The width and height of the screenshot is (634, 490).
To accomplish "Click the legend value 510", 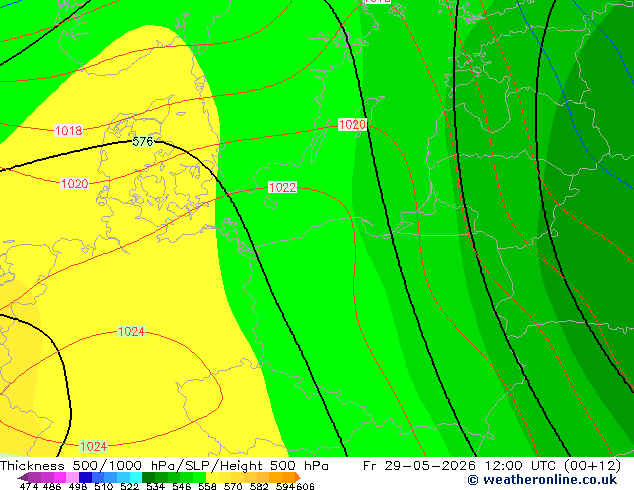I will (104, 486).
